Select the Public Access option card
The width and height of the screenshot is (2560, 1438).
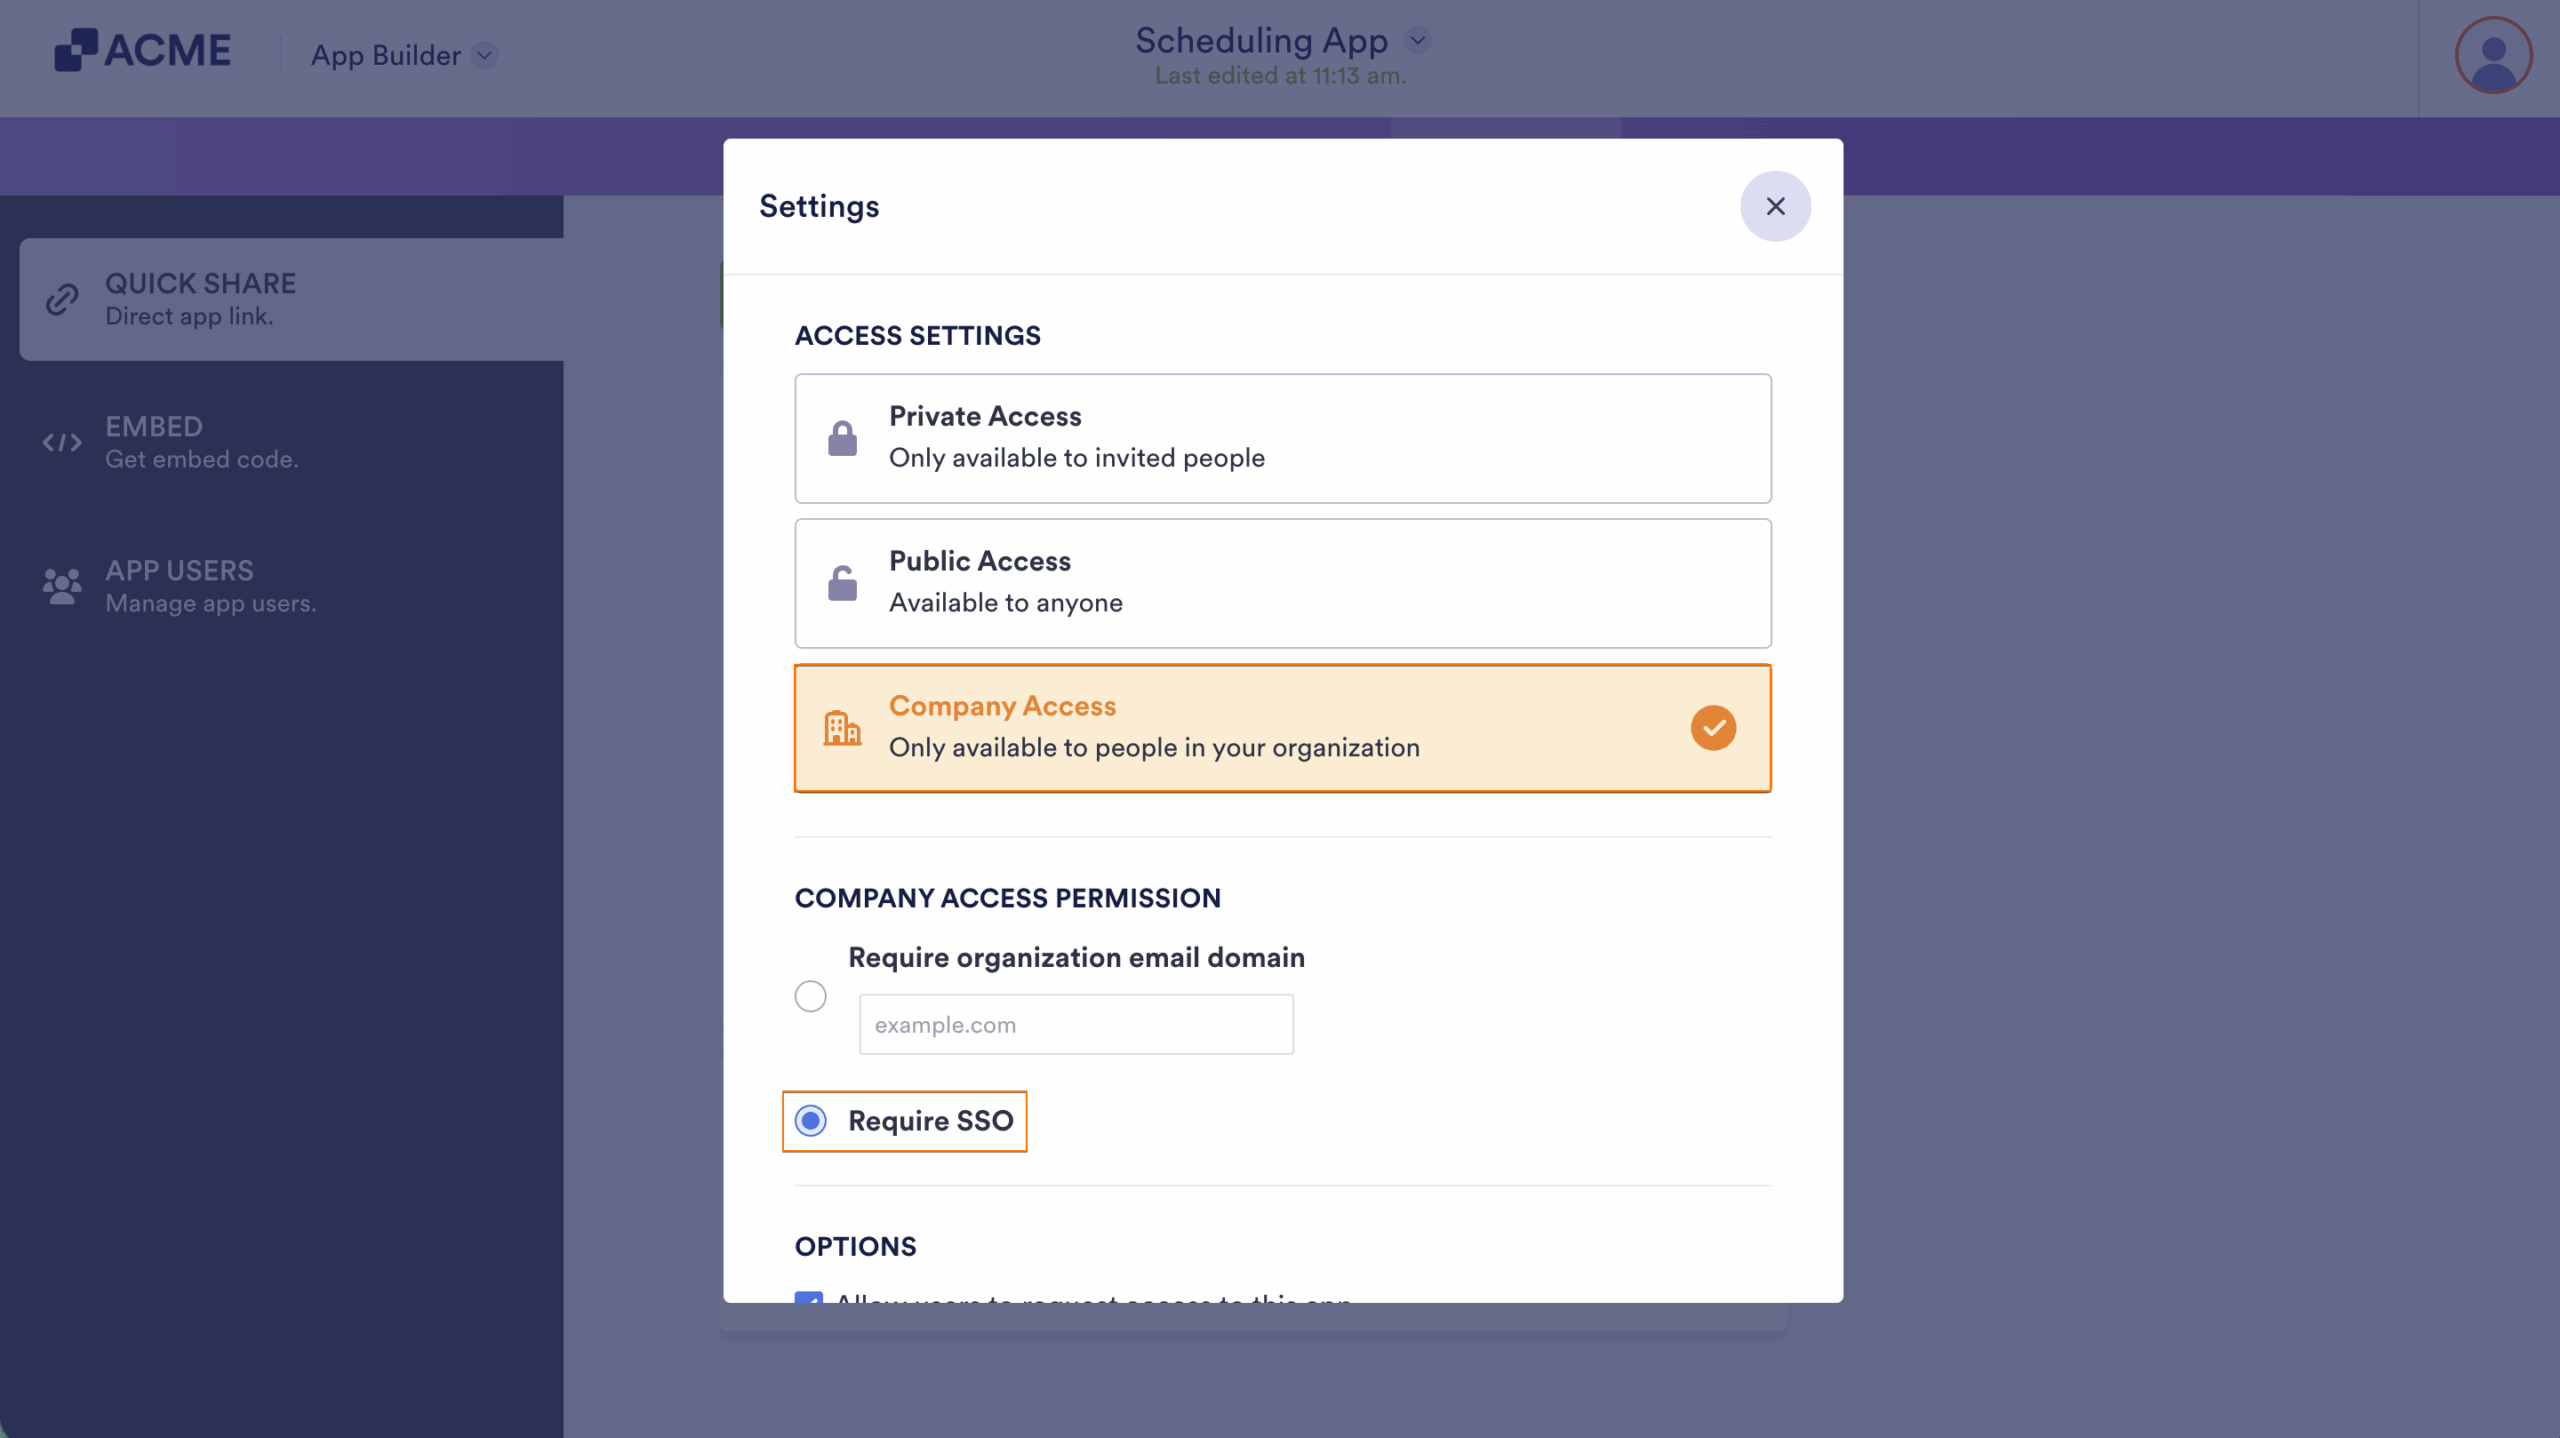click(1281, 582)
